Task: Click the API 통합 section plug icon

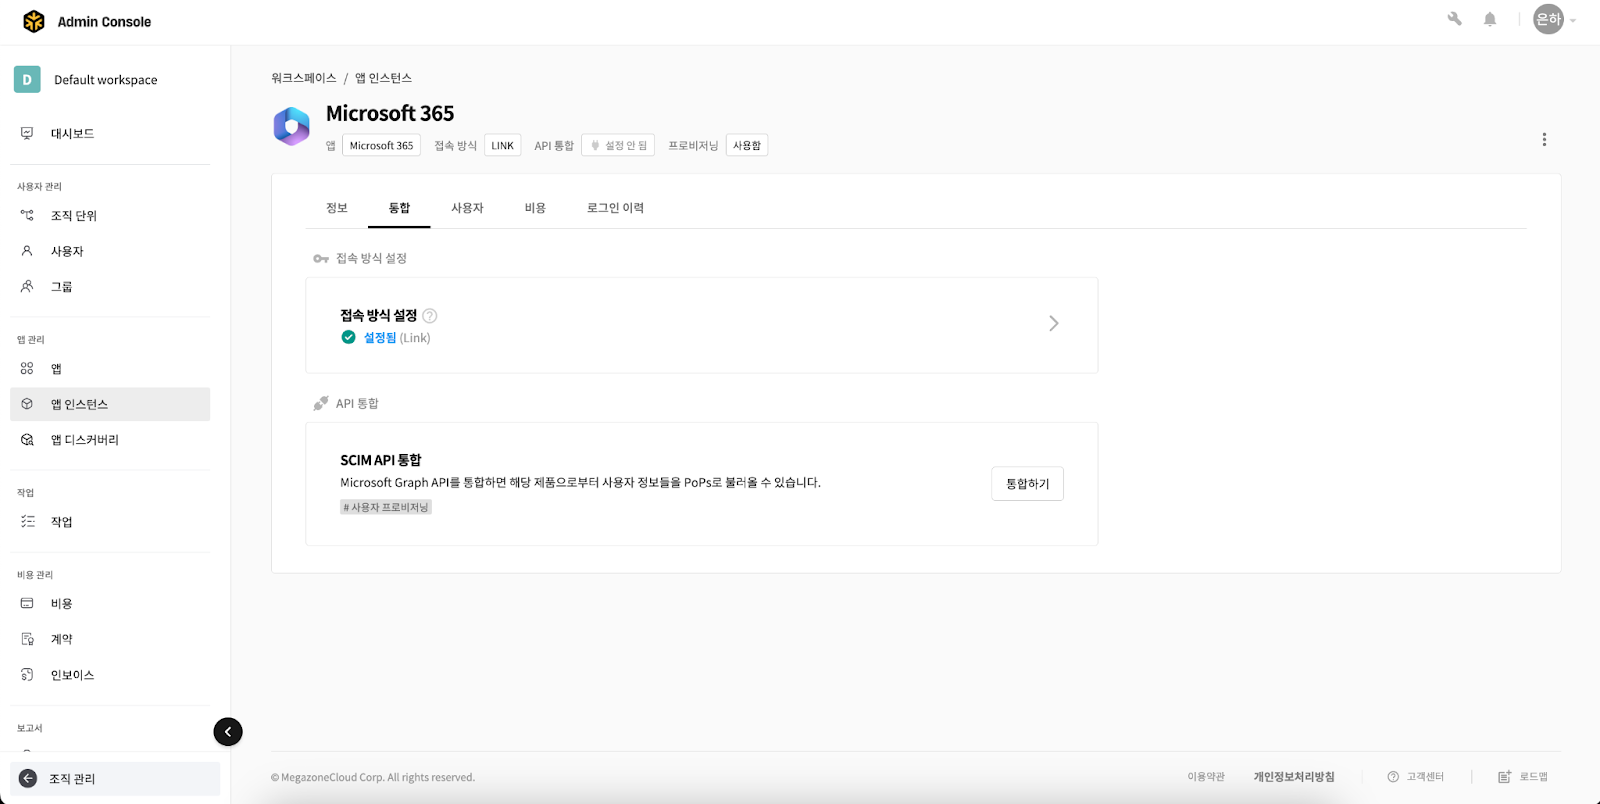Action: pos(321,403)
